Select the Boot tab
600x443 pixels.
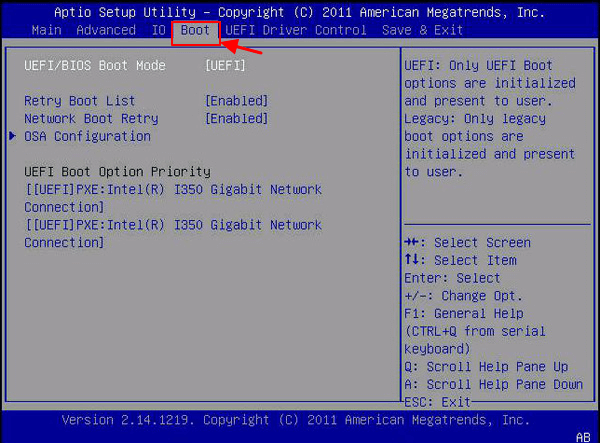pyautogui.click(x=196, y=30)
